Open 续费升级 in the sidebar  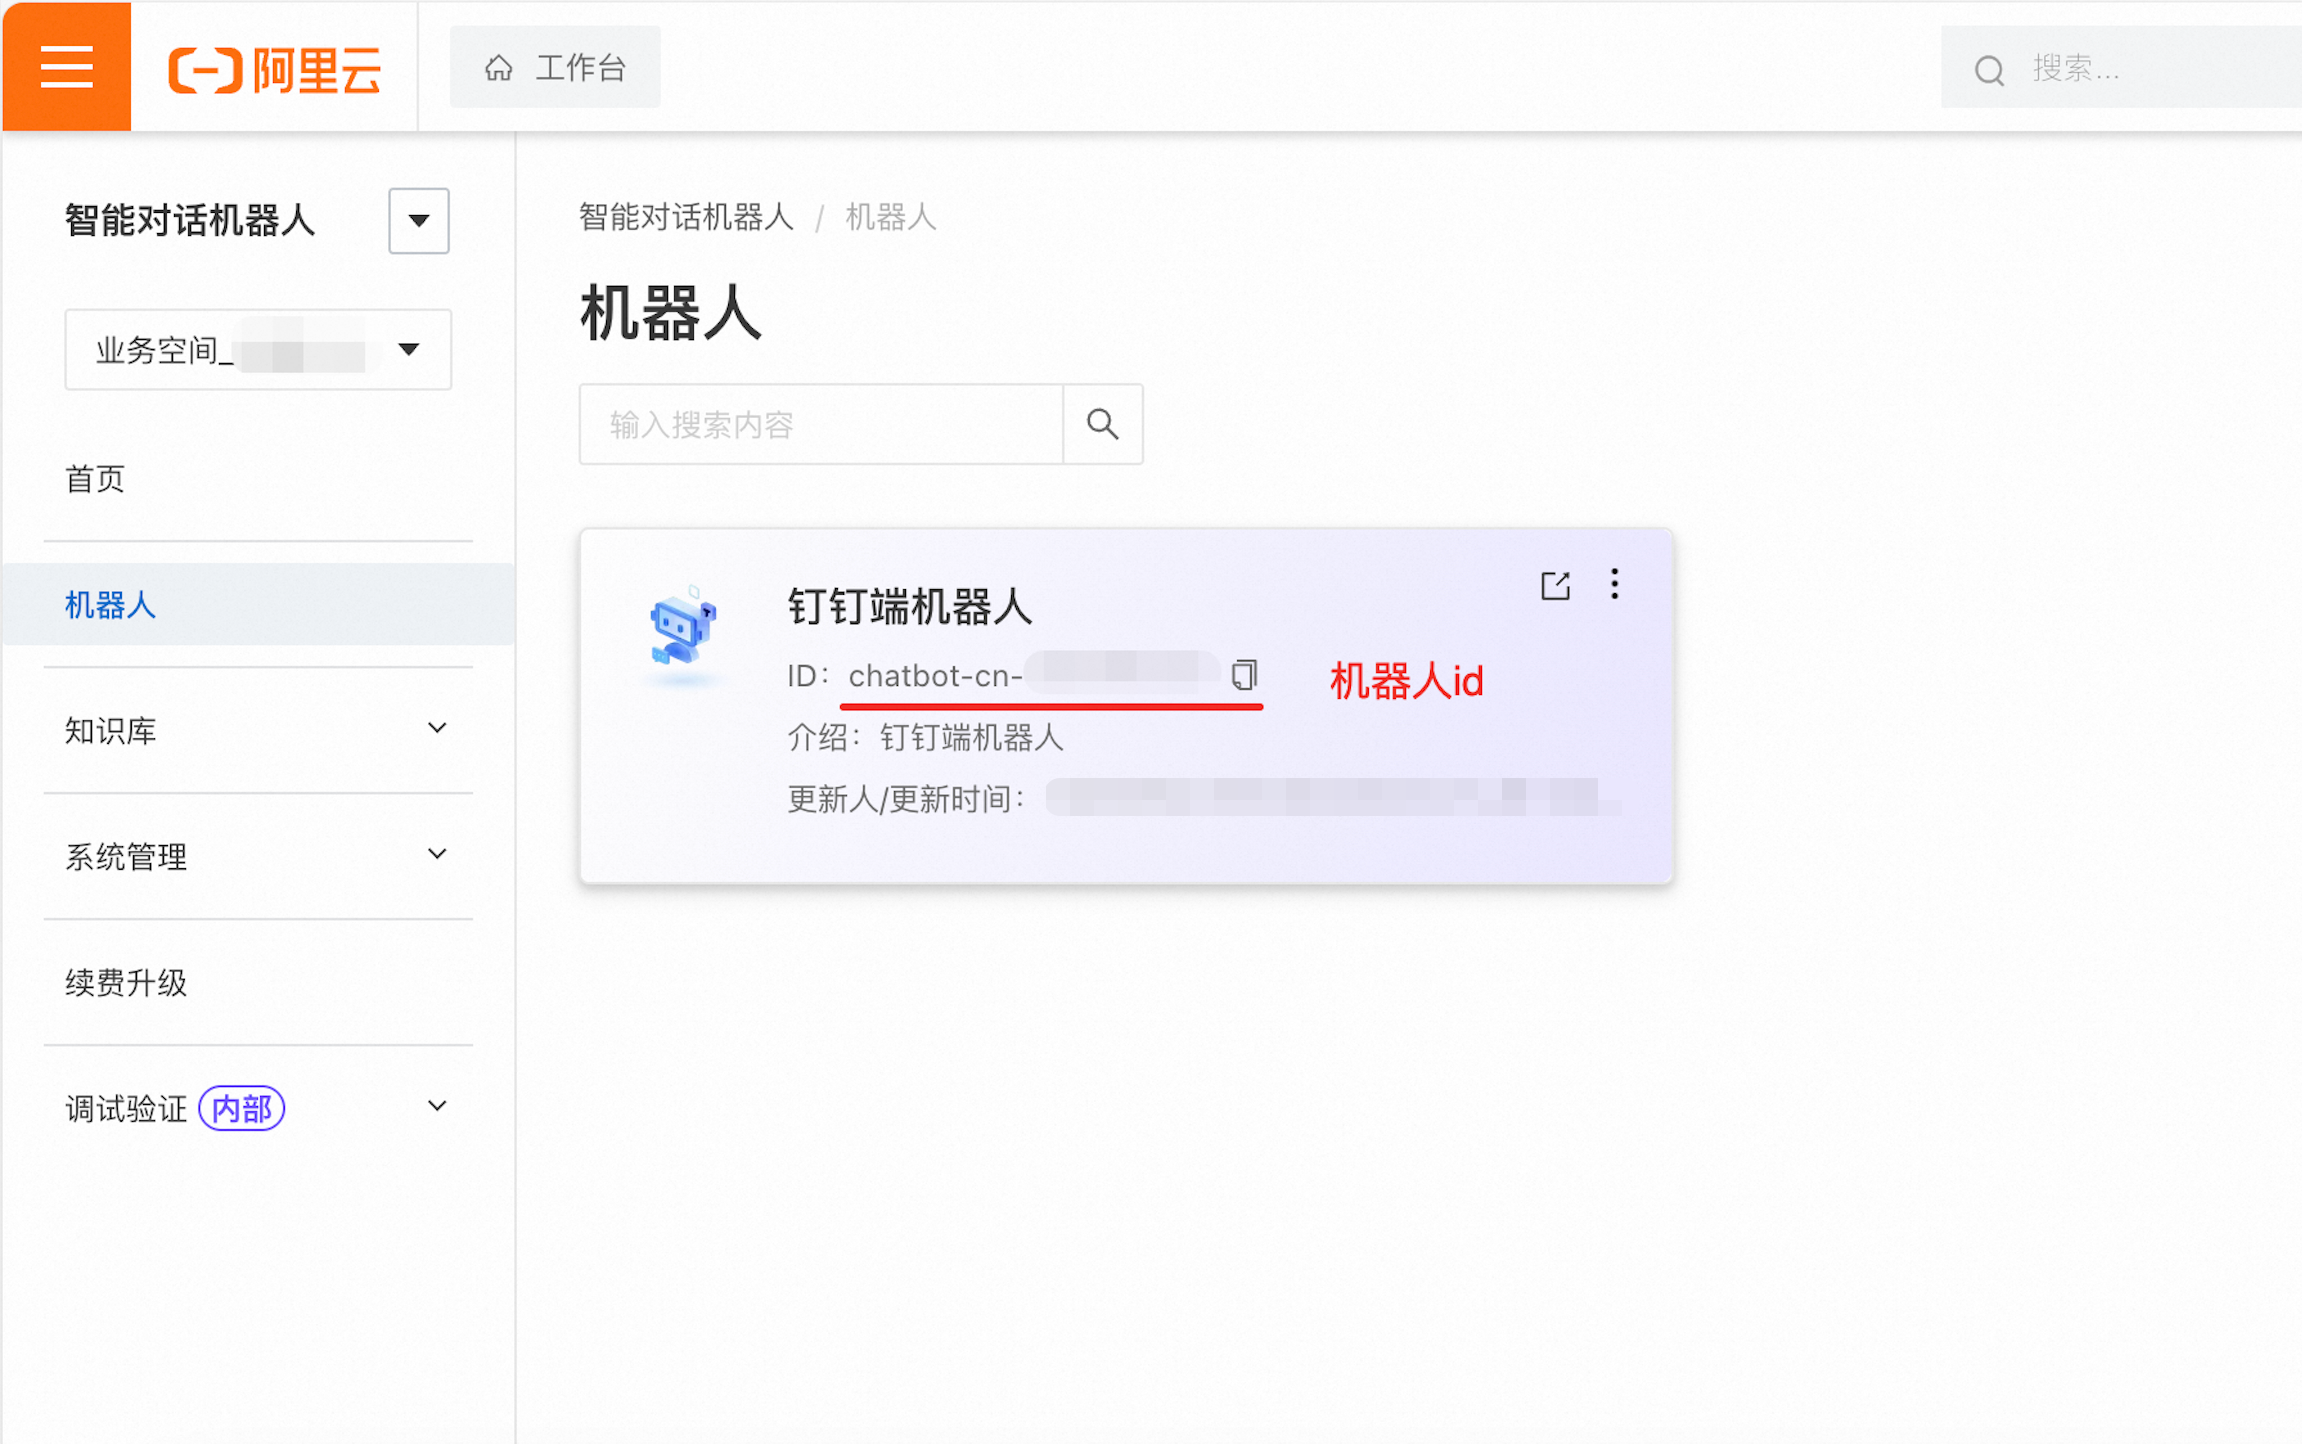click(258, 982)
